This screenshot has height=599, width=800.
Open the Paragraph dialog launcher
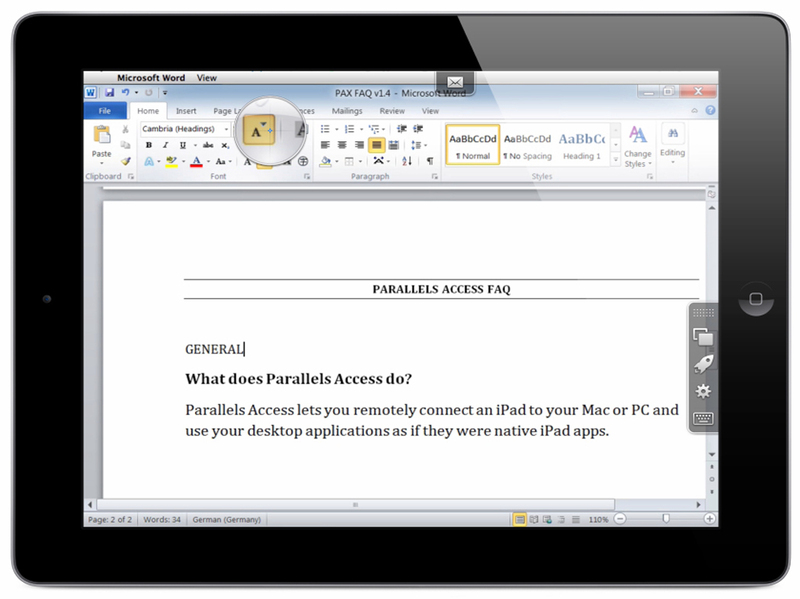click(435, 177)
